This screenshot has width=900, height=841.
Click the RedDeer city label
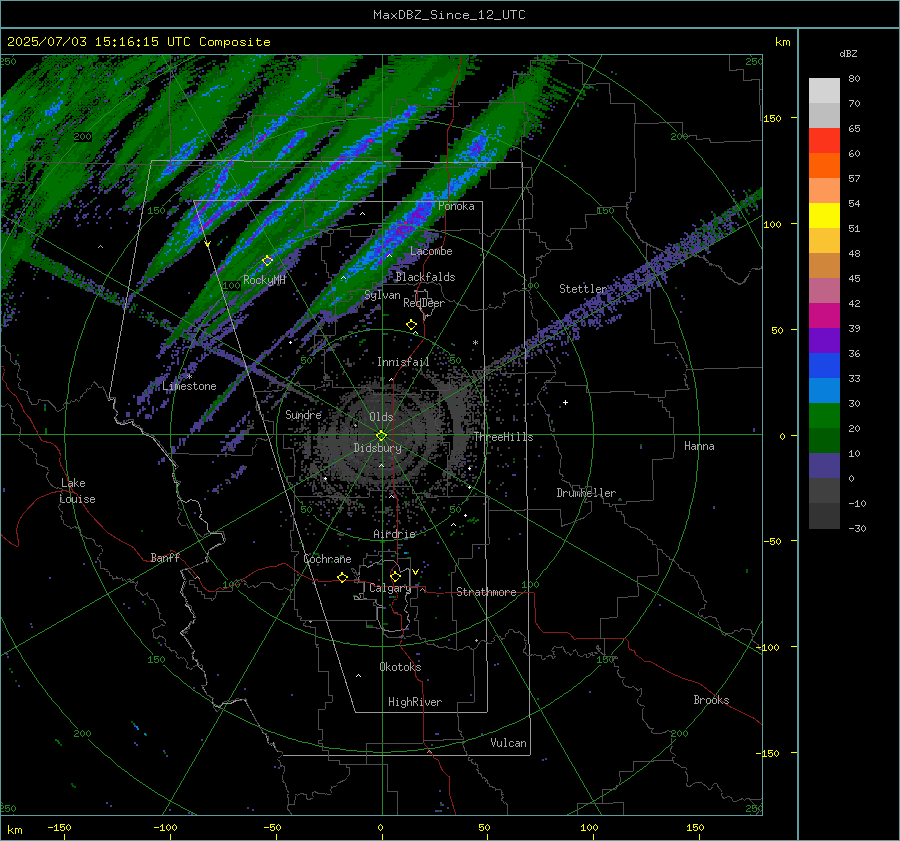pos(424,303)
